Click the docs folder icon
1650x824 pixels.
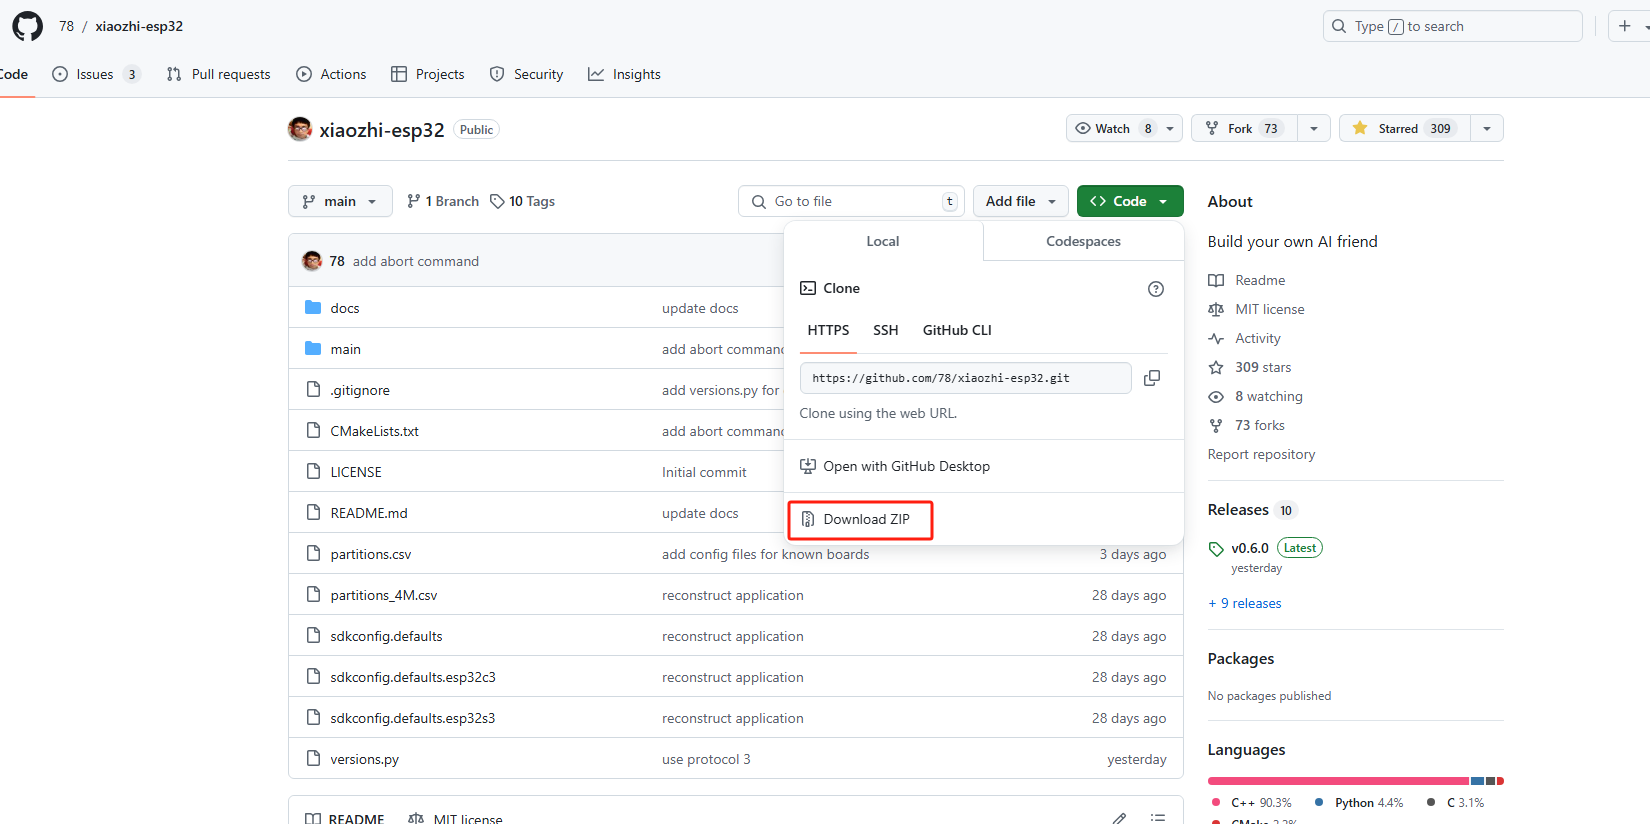coord(313,308)
